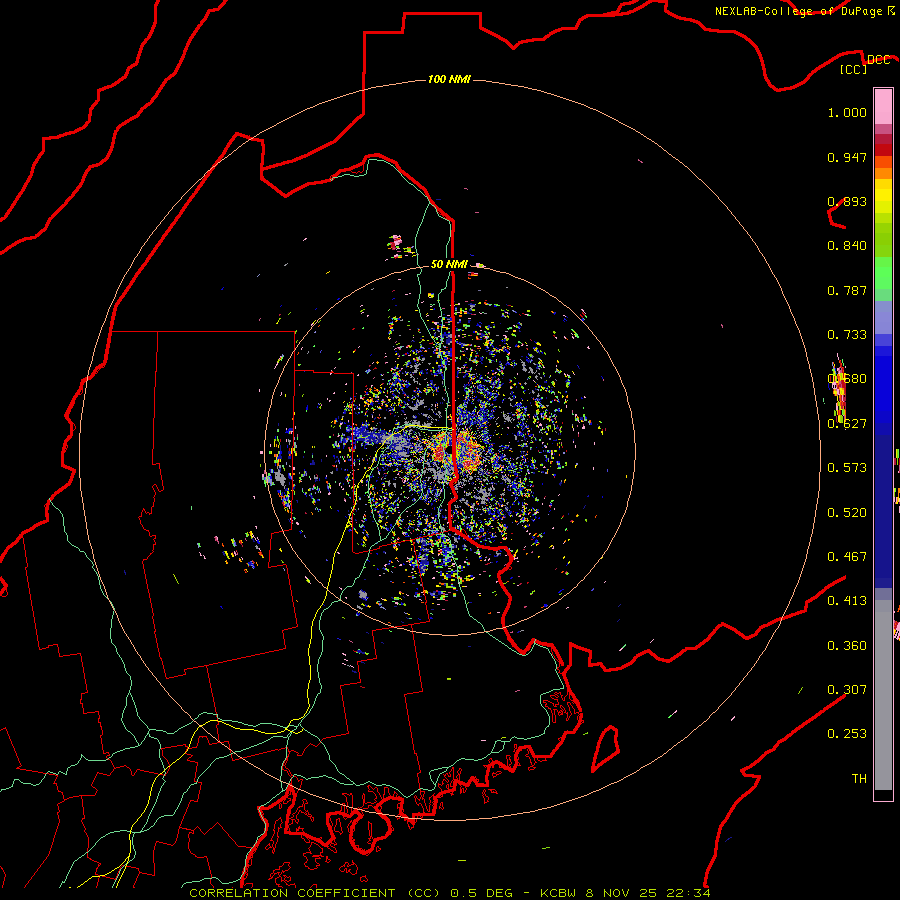900x900 pixels.
Task: Click the 0.893 legend value
Action: [x=847, y=201]
